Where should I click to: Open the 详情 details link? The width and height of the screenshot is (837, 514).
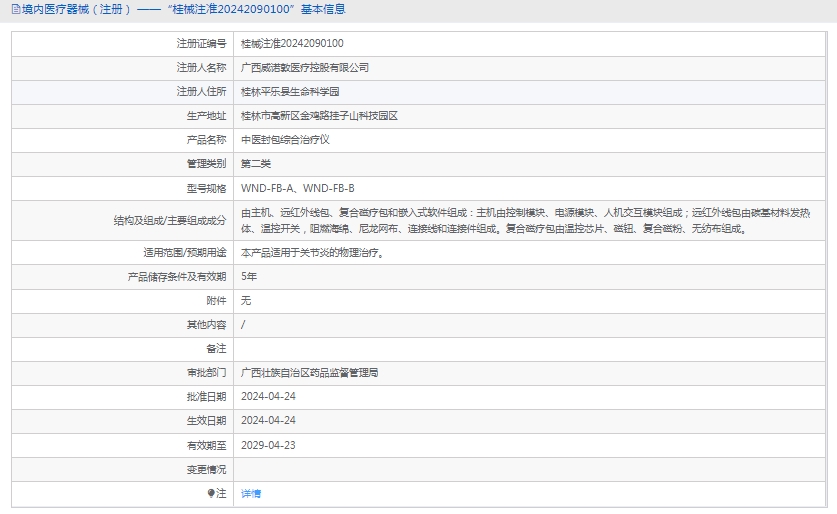[x=251, y=493]
